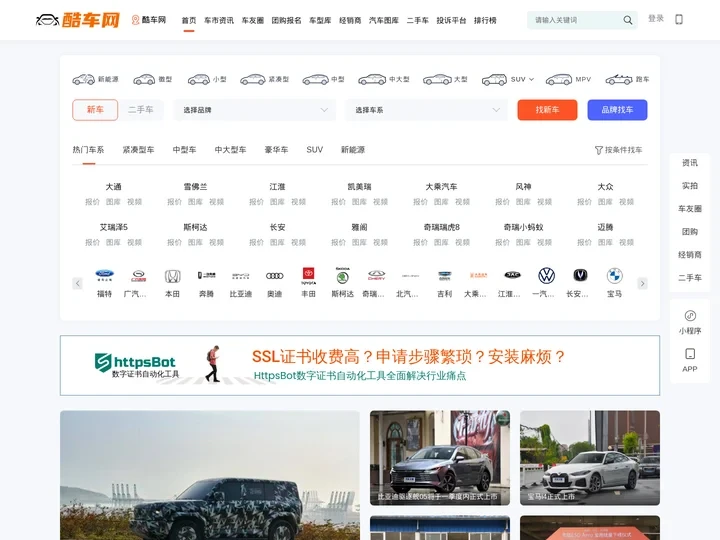
Task: Switch to the 紧凑型车 tab
Action: [x=138, y=150]
